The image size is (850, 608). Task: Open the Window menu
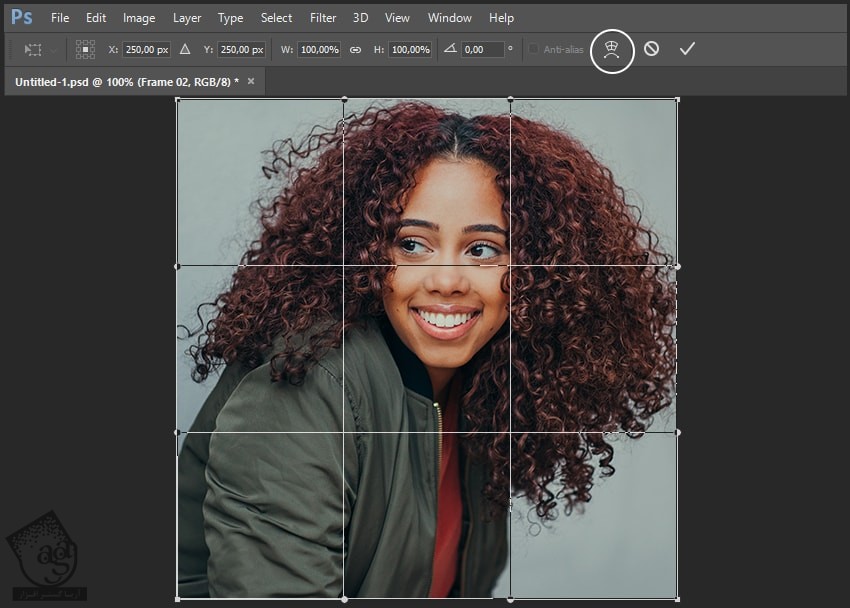(450, 18)
